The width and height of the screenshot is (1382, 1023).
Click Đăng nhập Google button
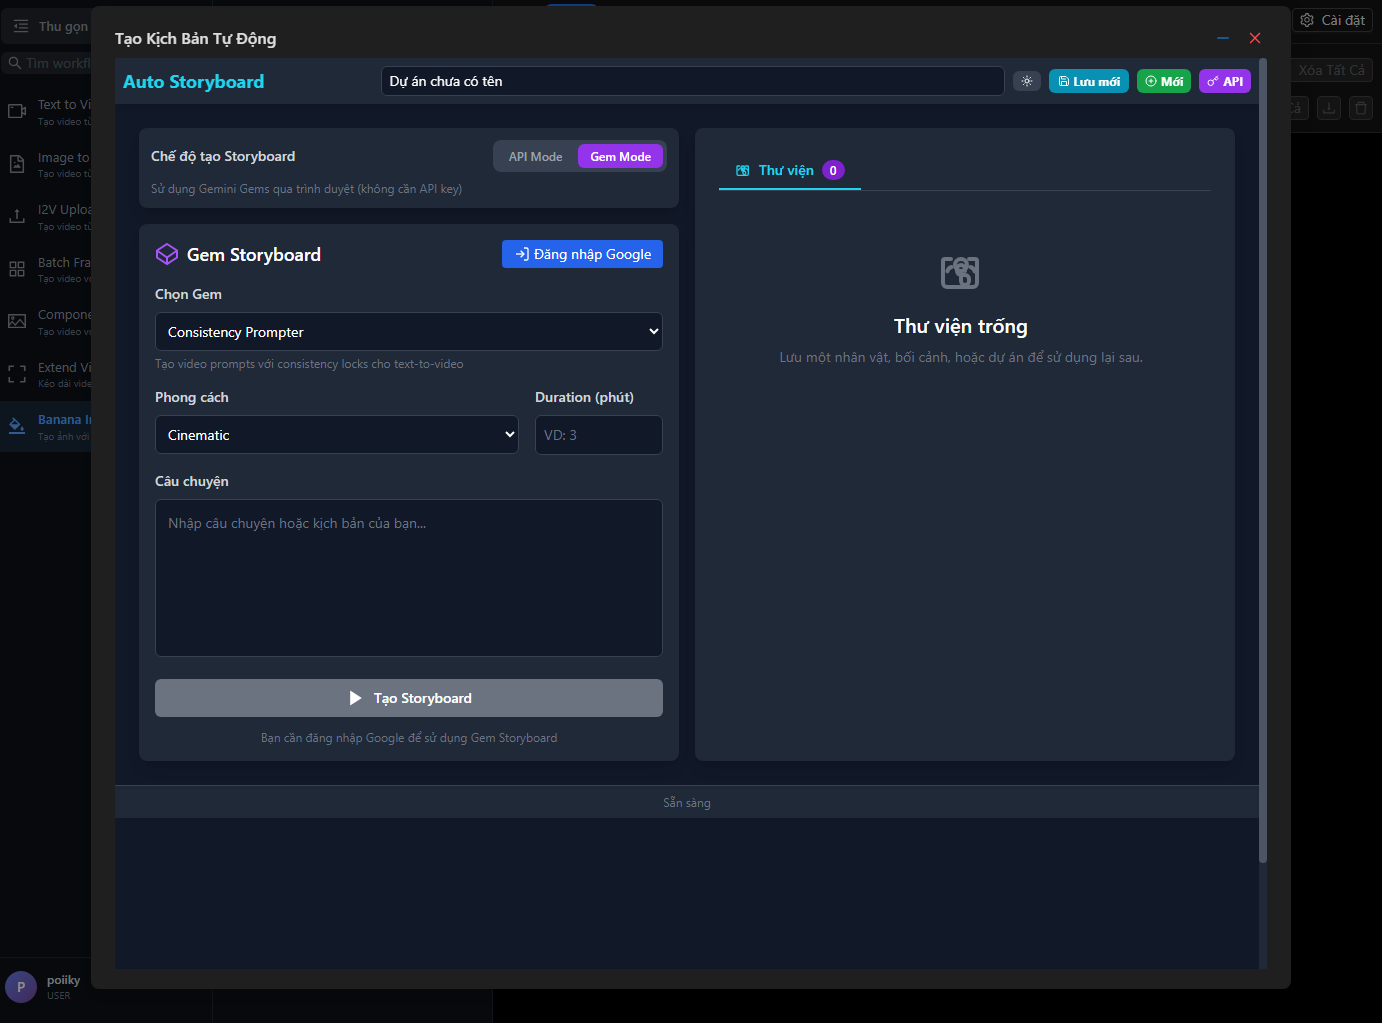tap(582, 254)
